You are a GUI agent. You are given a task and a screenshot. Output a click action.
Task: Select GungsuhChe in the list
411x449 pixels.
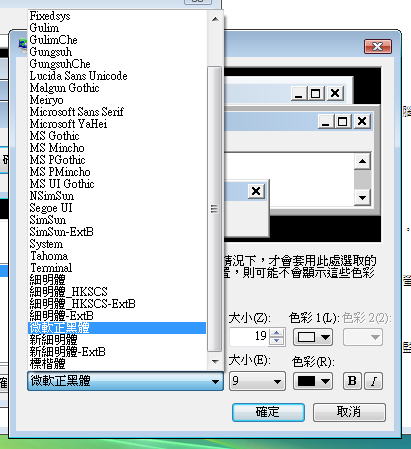[x=117, y=64]
